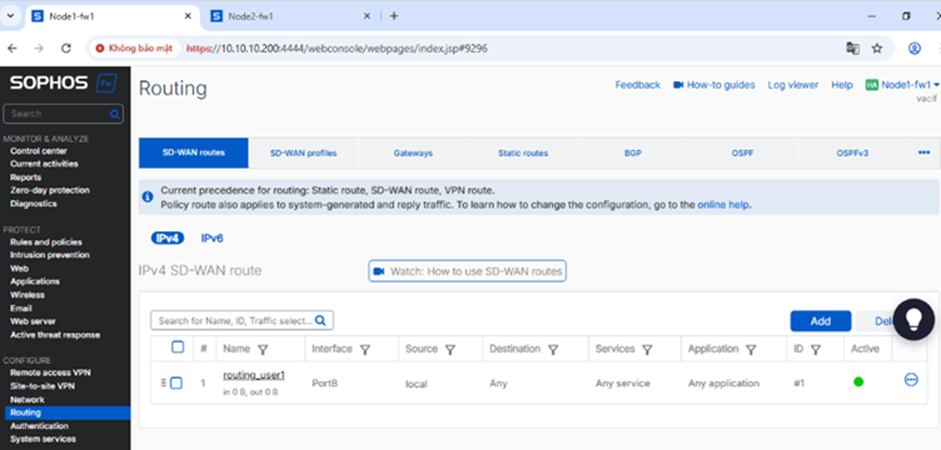The width and height of the screenshot is (941, 450).
Task: Click the search magnifier icon in sidebar
Action: coord(115,115)
